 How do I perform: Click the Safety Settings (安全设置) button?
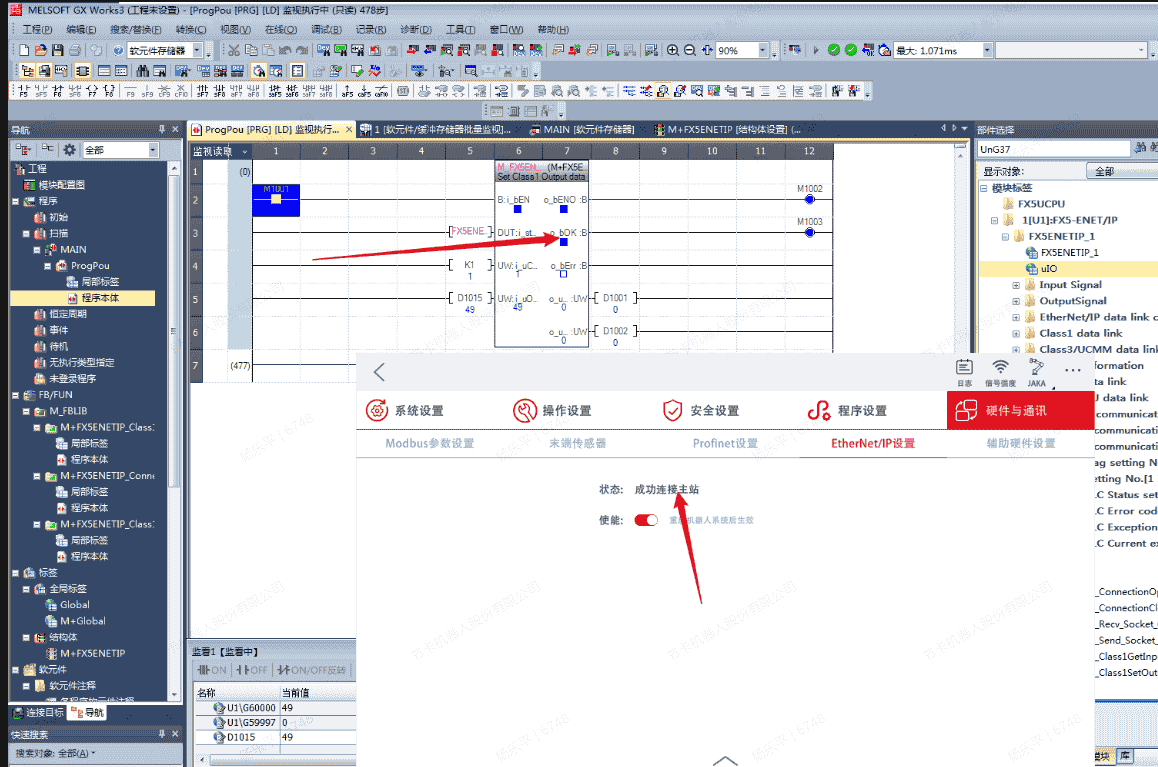tap(700, 411)
